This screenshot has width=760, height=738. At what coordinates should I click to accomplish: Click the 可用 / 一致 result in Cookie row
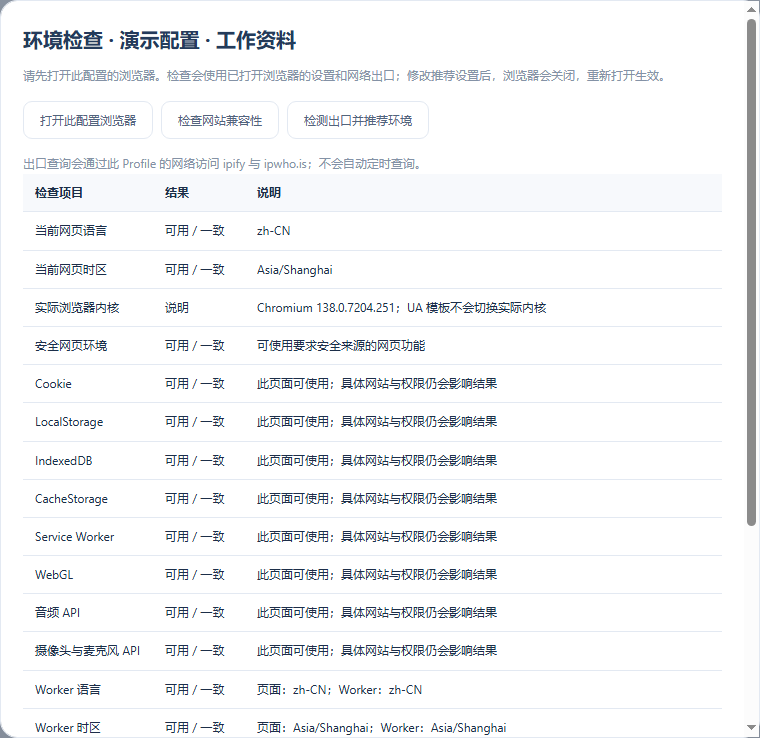coord(195,384)
